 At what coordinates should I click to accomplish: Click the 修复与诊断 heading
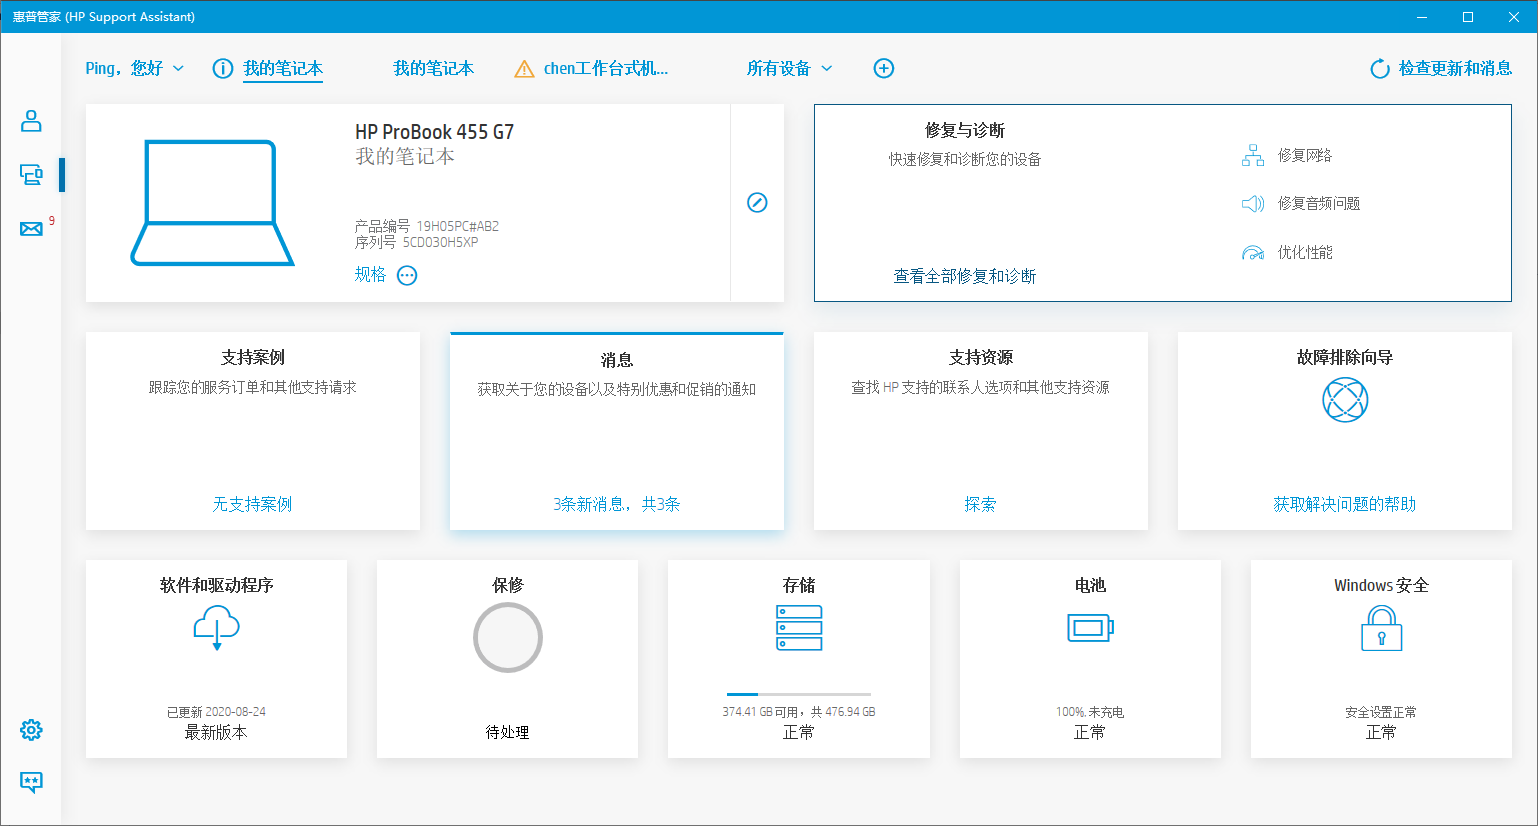965,130
